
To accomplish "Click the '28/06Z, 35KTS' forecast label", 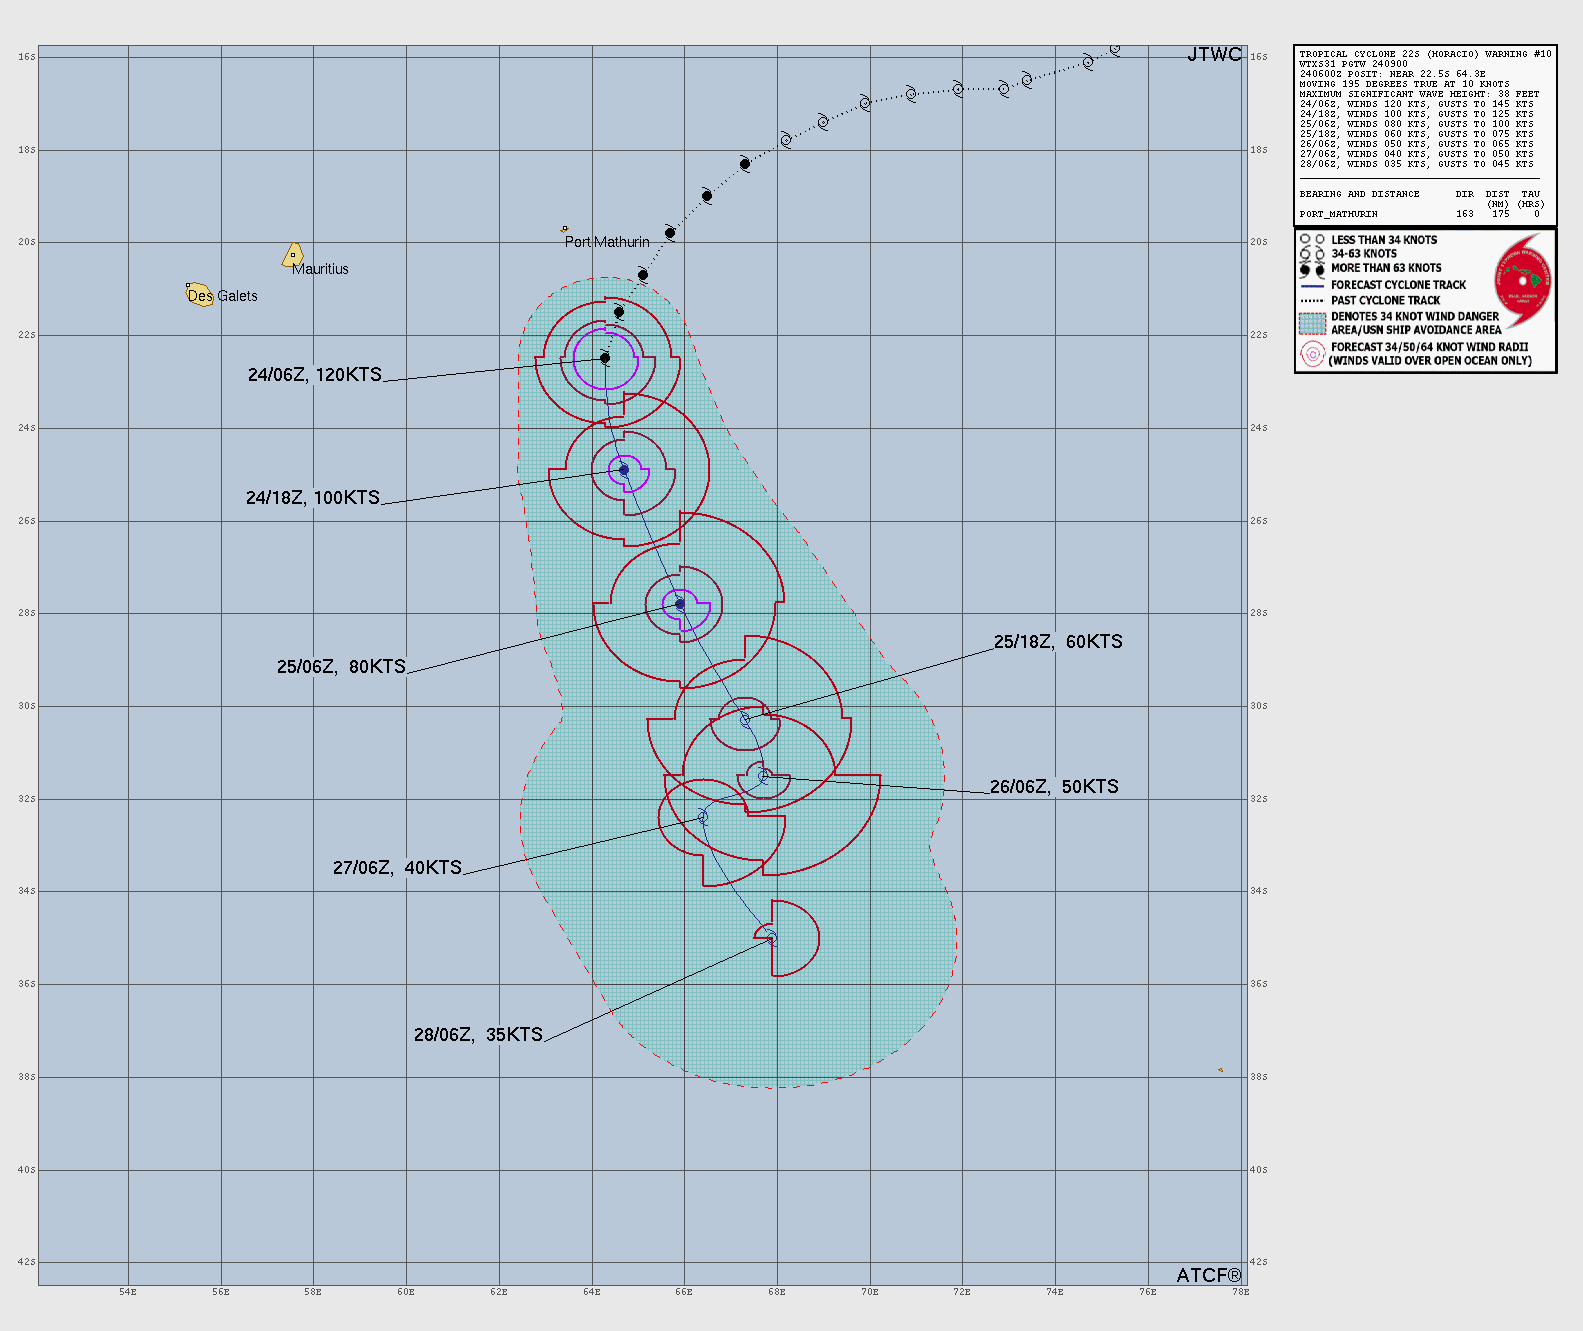I will tap(478, 1035).
